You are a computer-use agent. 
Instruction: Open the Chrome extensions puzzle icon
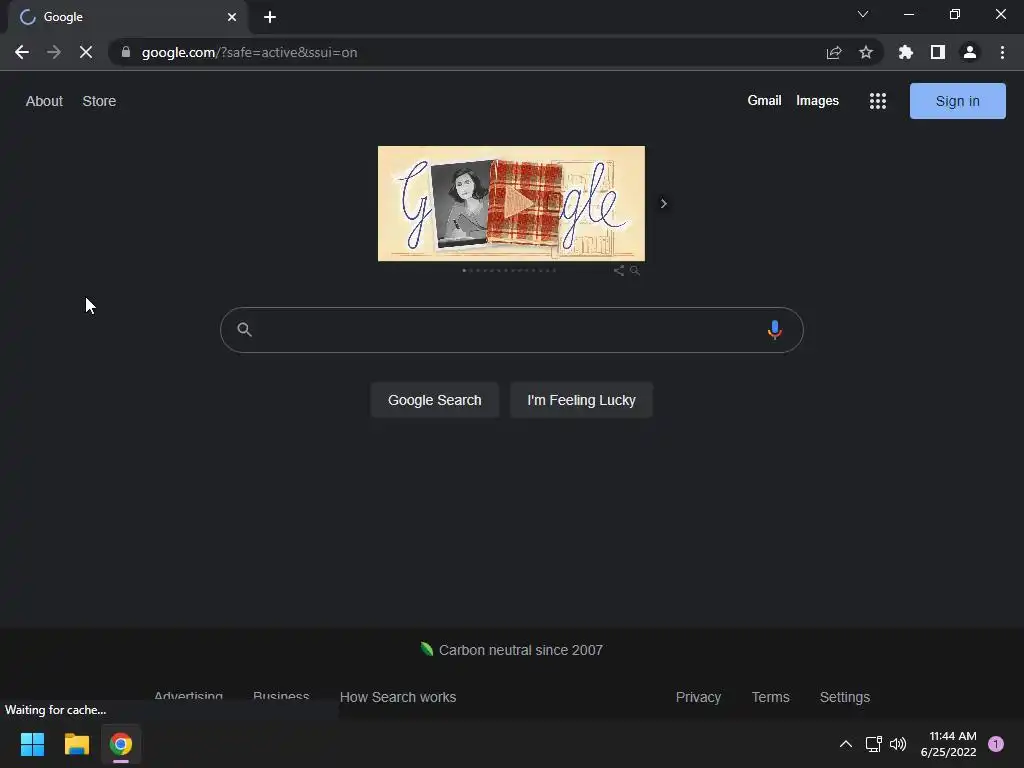906,52
